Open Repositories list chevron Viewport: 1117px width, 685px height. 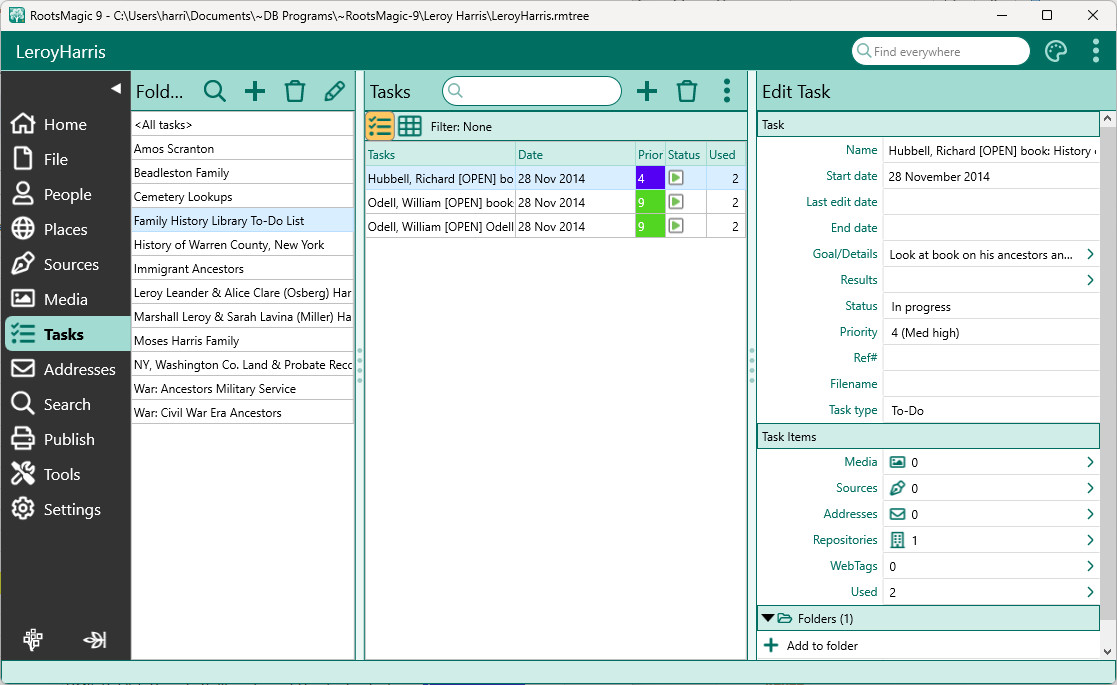1090,540
